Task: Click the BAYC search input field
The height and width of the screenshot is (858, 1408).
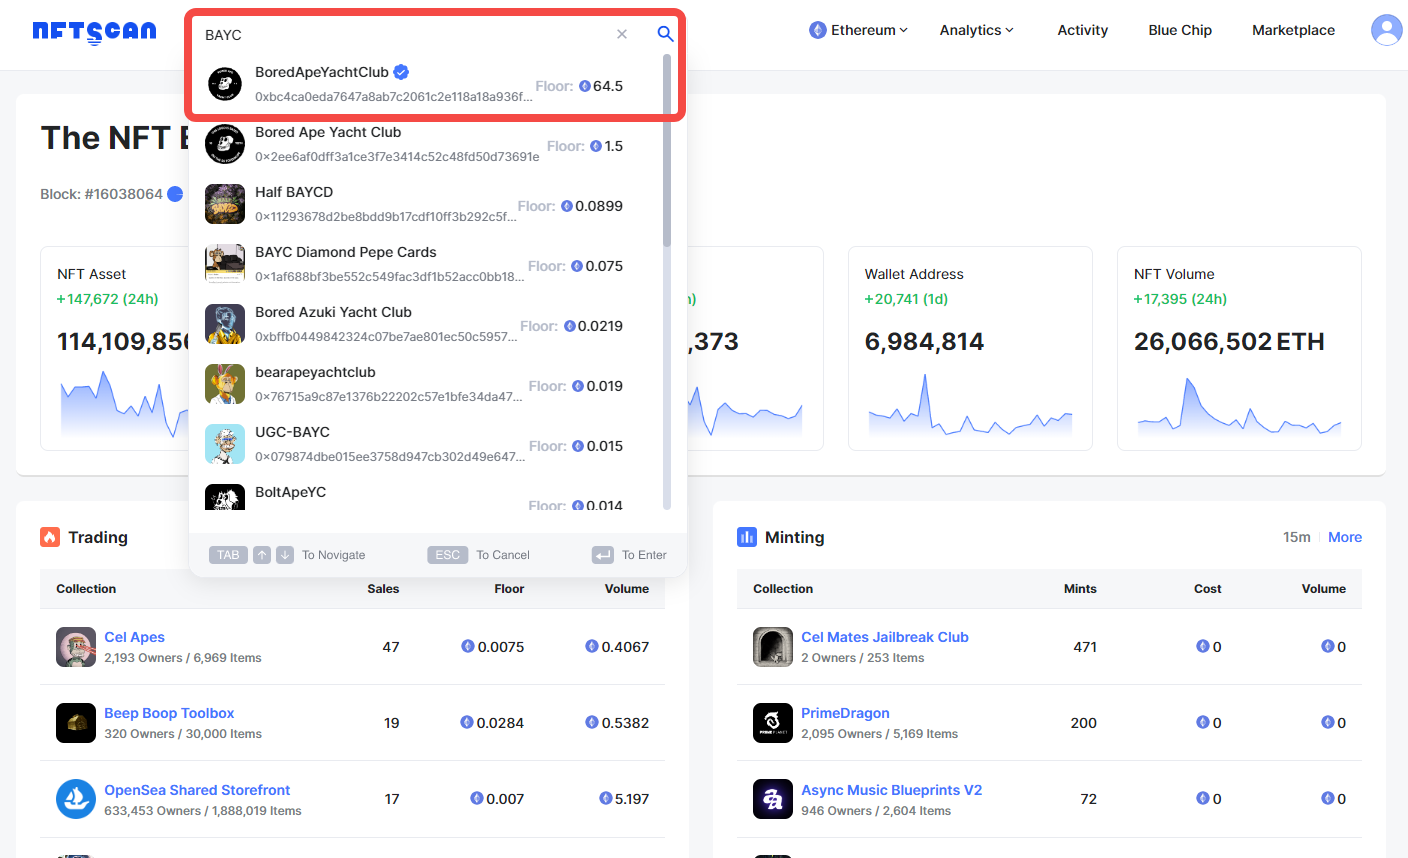Action: [400, 35]
